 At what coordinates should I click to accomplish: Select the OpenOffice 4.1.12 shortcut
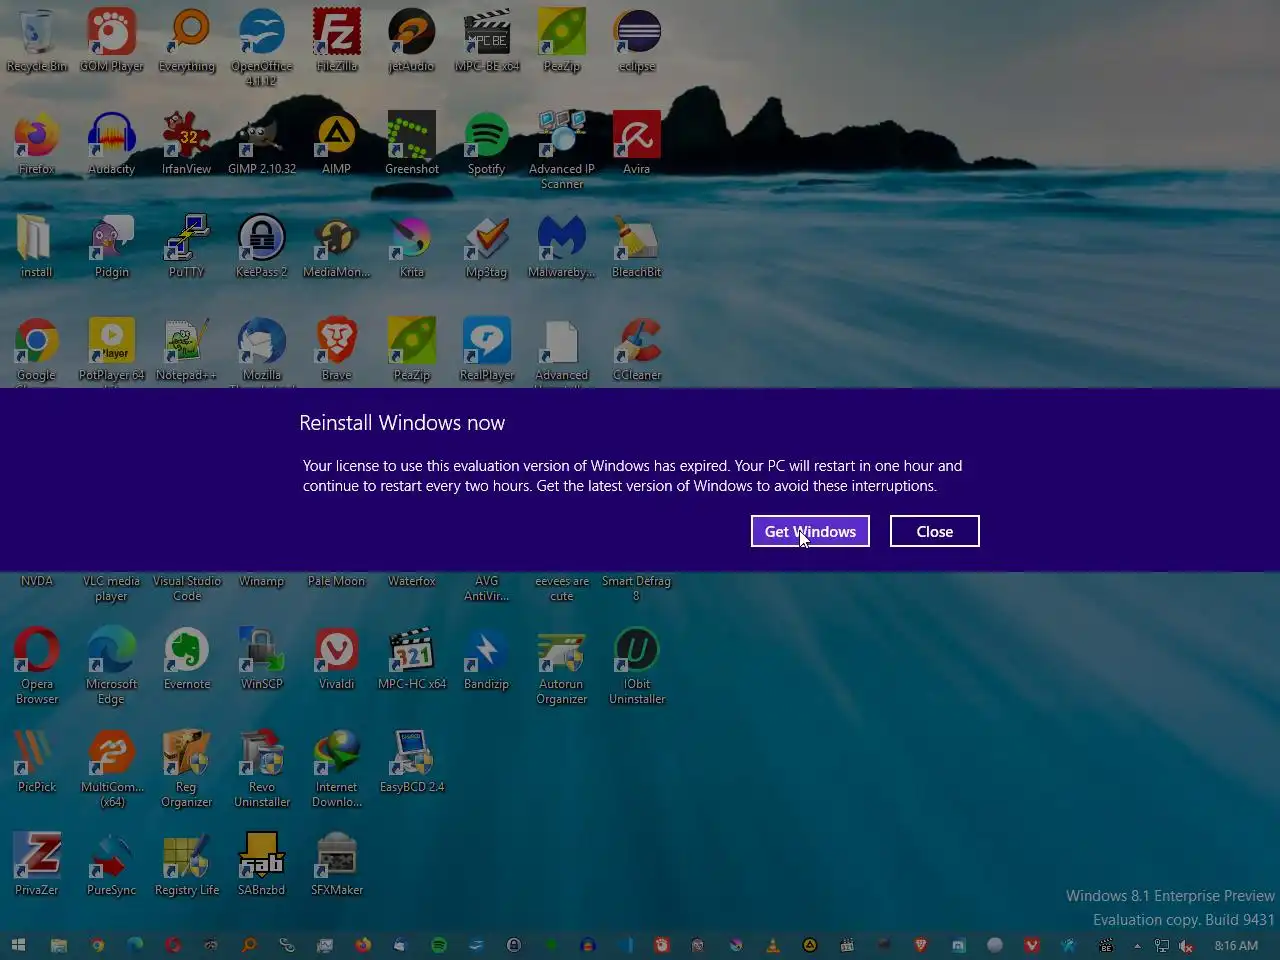pos(262,48)
